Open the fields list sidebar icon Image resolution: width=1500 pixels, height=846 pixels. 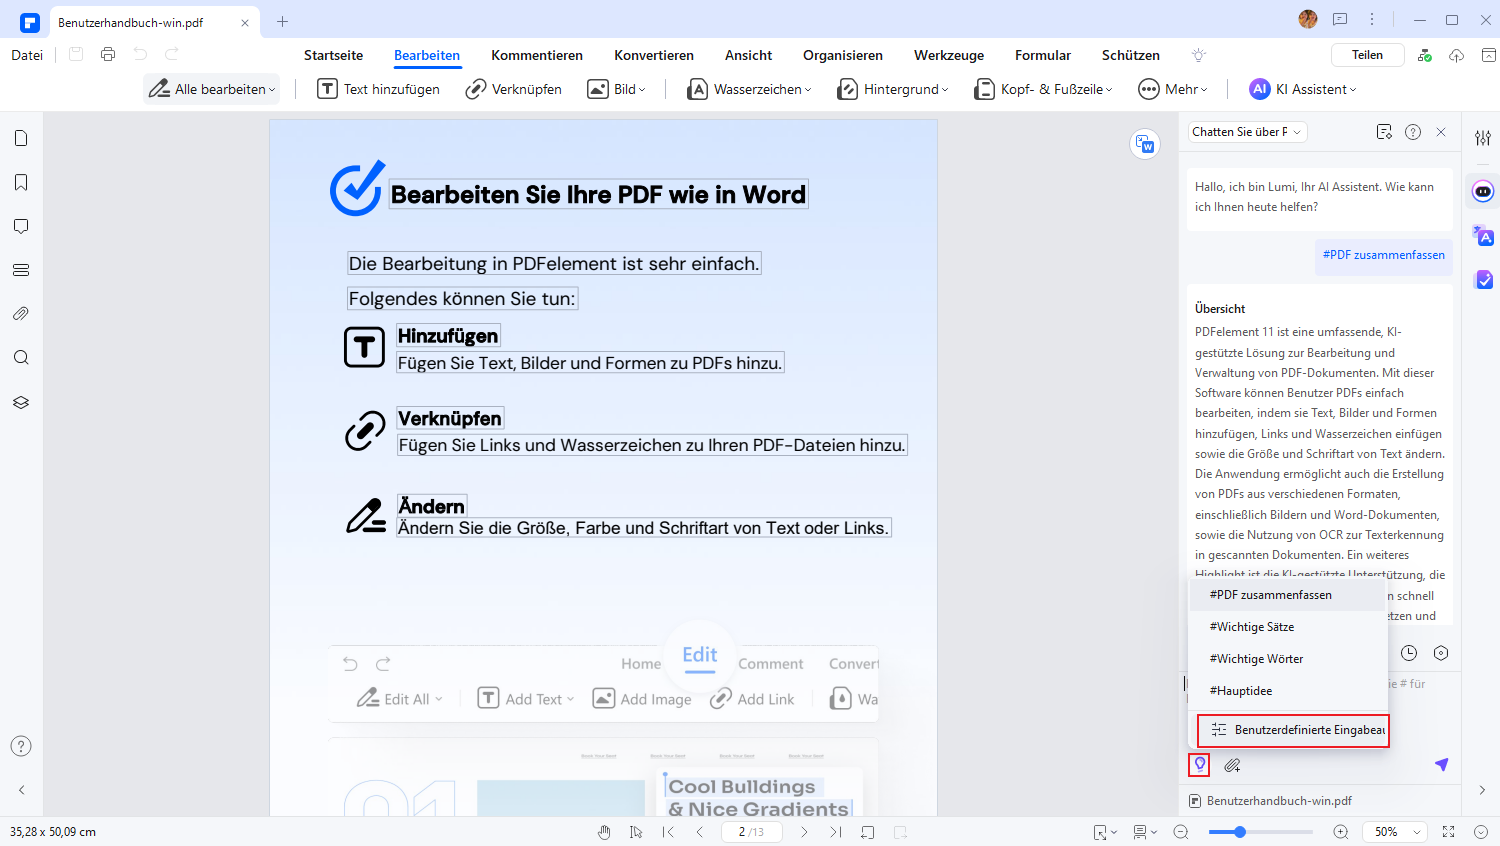(x=21, y=270)
